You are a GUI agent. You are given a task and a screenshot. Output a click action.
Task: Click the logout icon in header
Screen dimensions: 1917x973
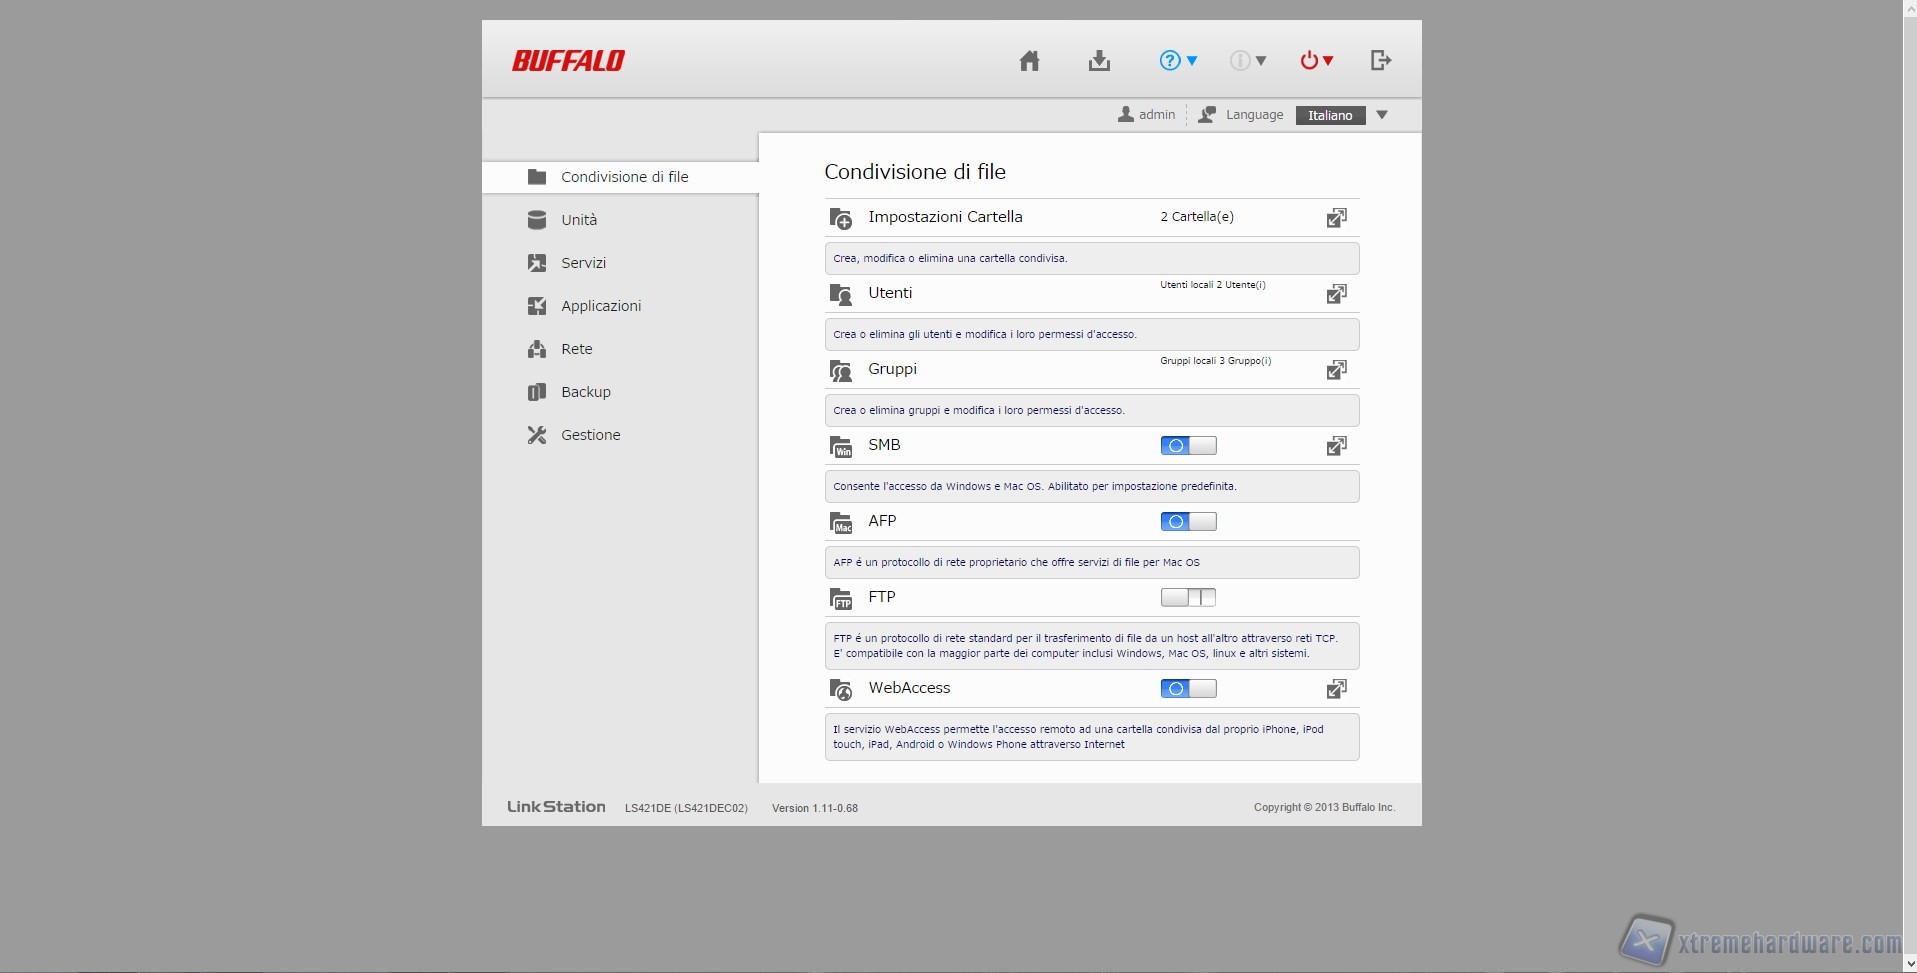(x=1380, y=61)
